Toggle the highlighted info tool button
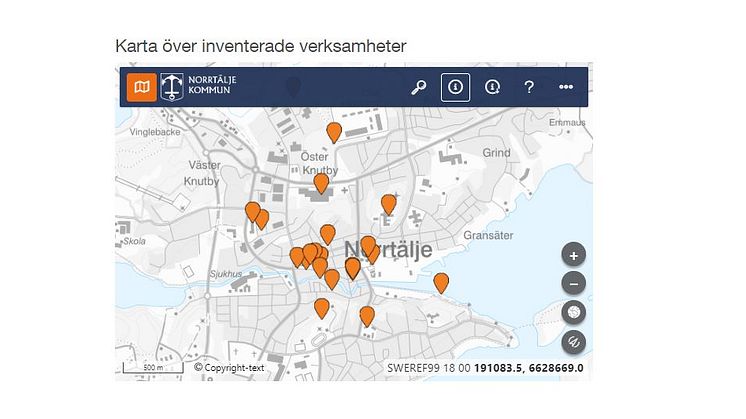The width and height of the screenshot is (746, 419). click(455, 88)
